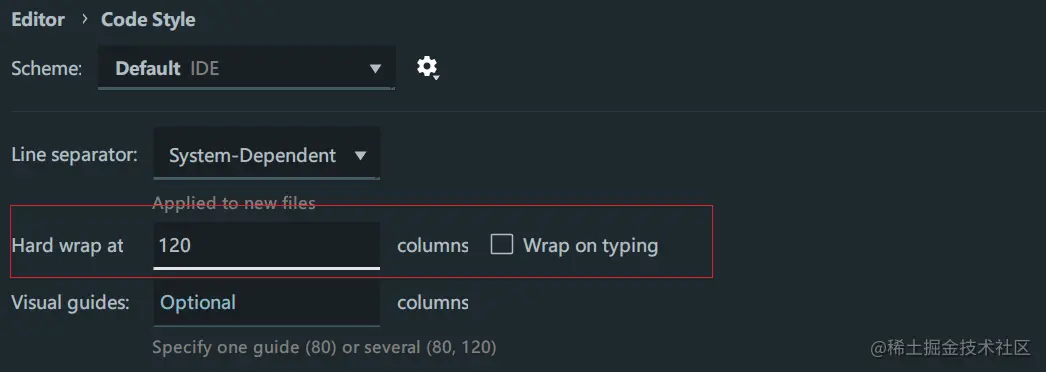The height and width of the screenshot is (372, 1046).
Task: Open the scheme actions gear icon
Action: [427, 67]
